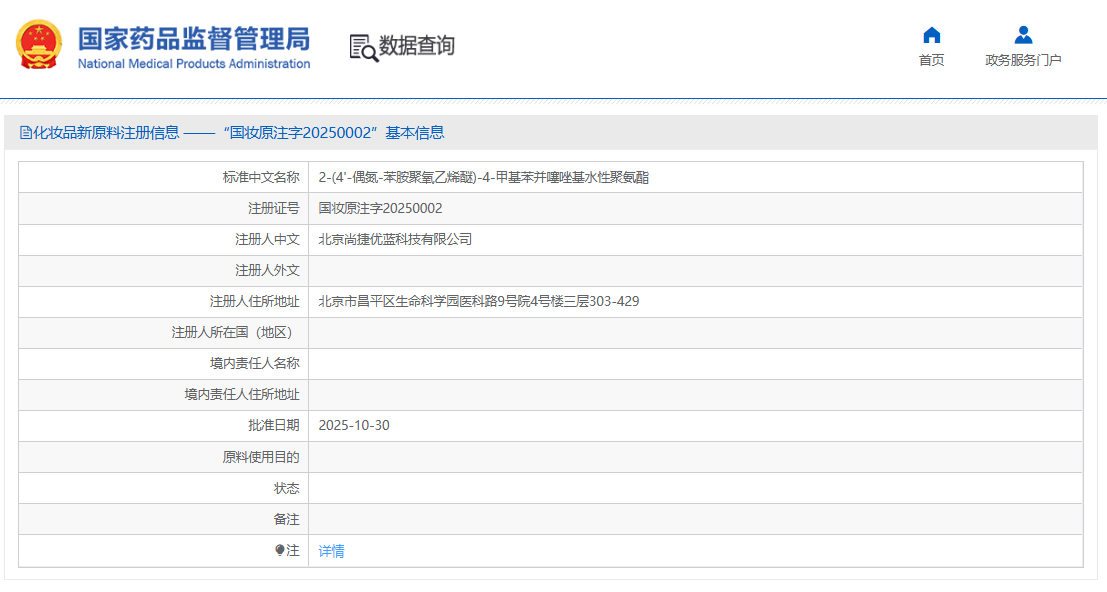The width and height of the screenshot is (1107, 592).
Task: Open the 详情 link in the 注 row
Action: click(331, 551)
